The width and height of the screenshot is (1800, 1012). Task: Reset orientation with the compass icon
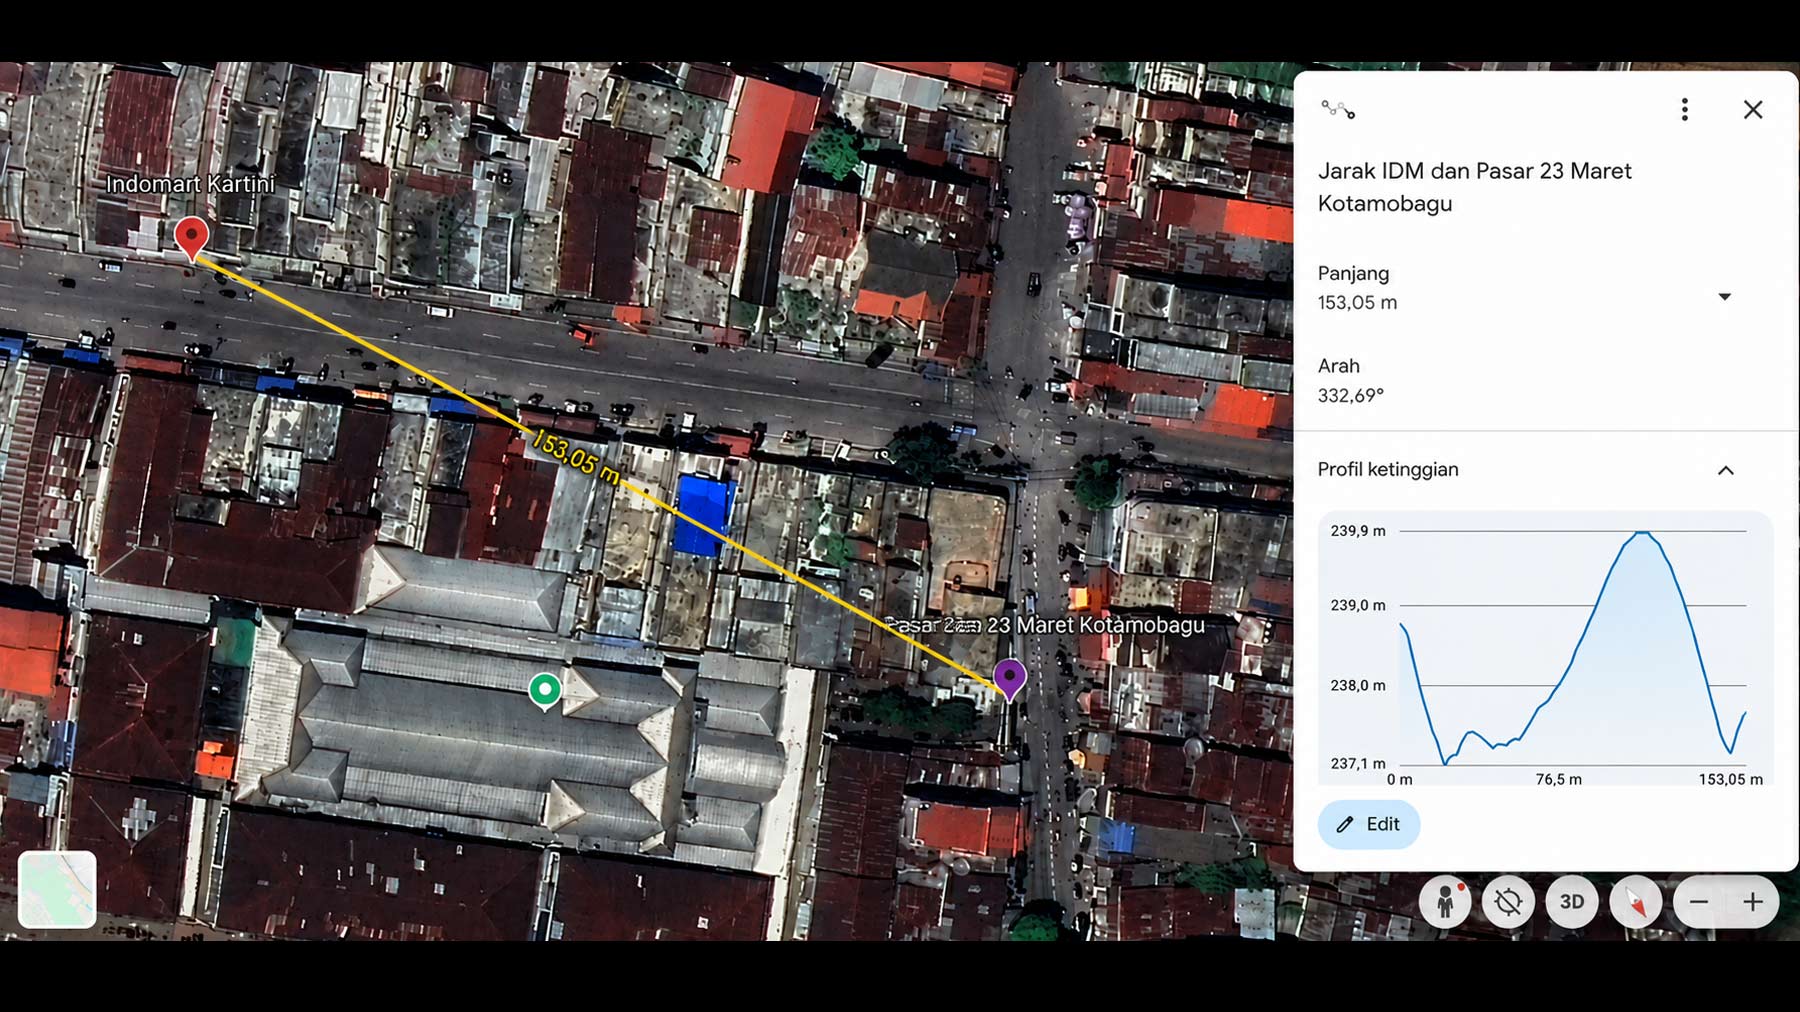tap(1636, 901)
